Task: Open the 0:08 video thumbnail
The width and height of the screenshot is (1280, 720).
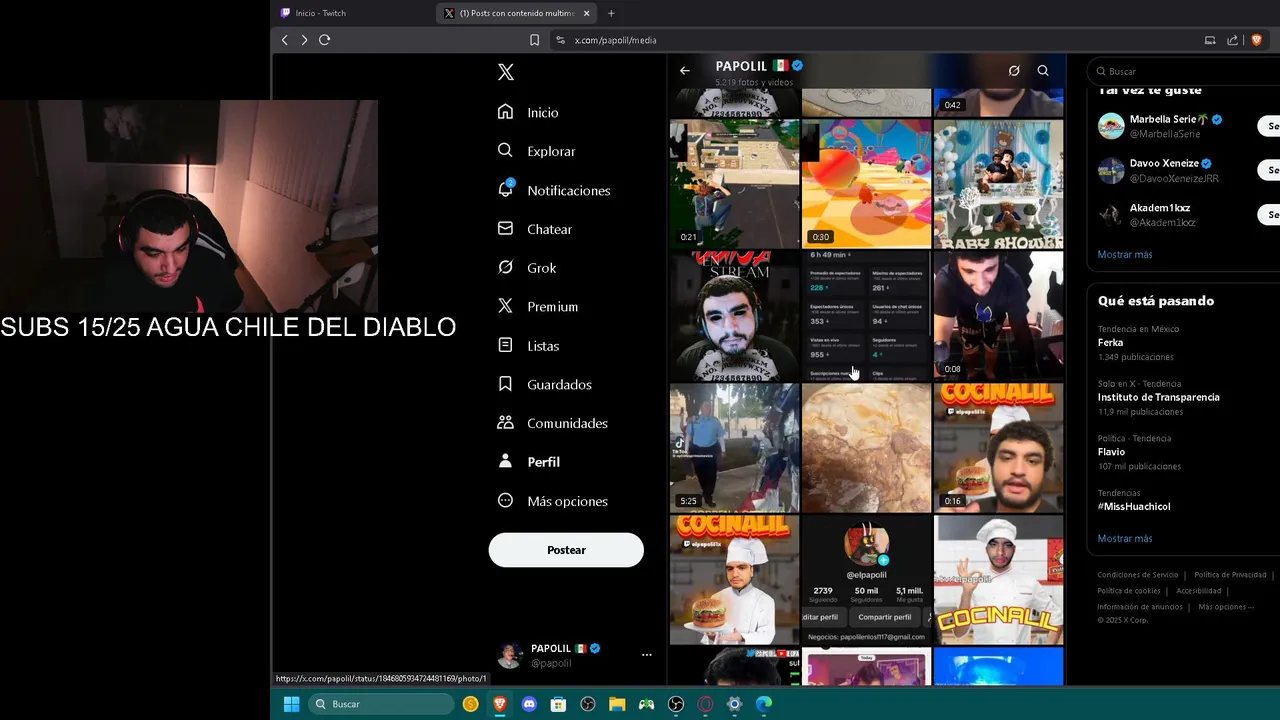Action: pyautogui.click(x=998, y=316)
